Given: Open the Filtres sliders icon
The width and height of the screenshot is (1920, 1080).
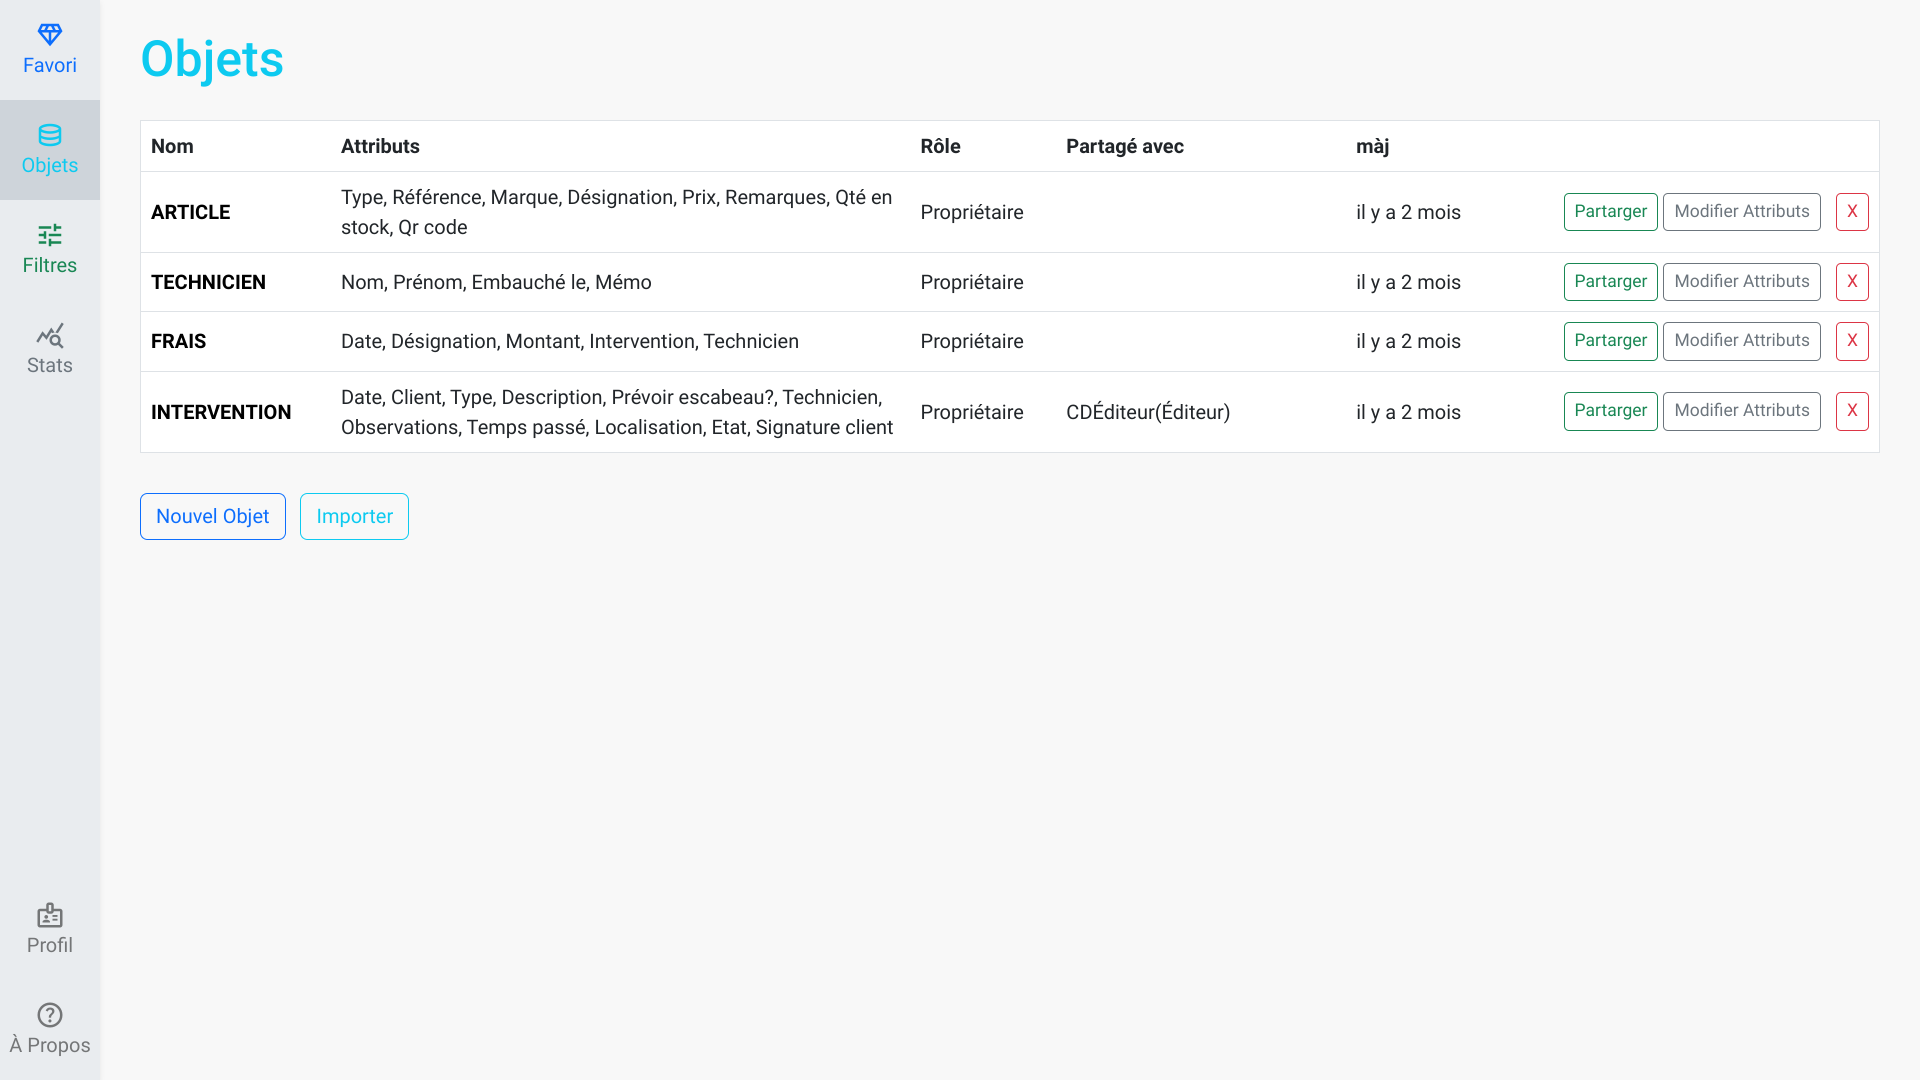Looking at the screenshot, I should click(x=50, y=235).
